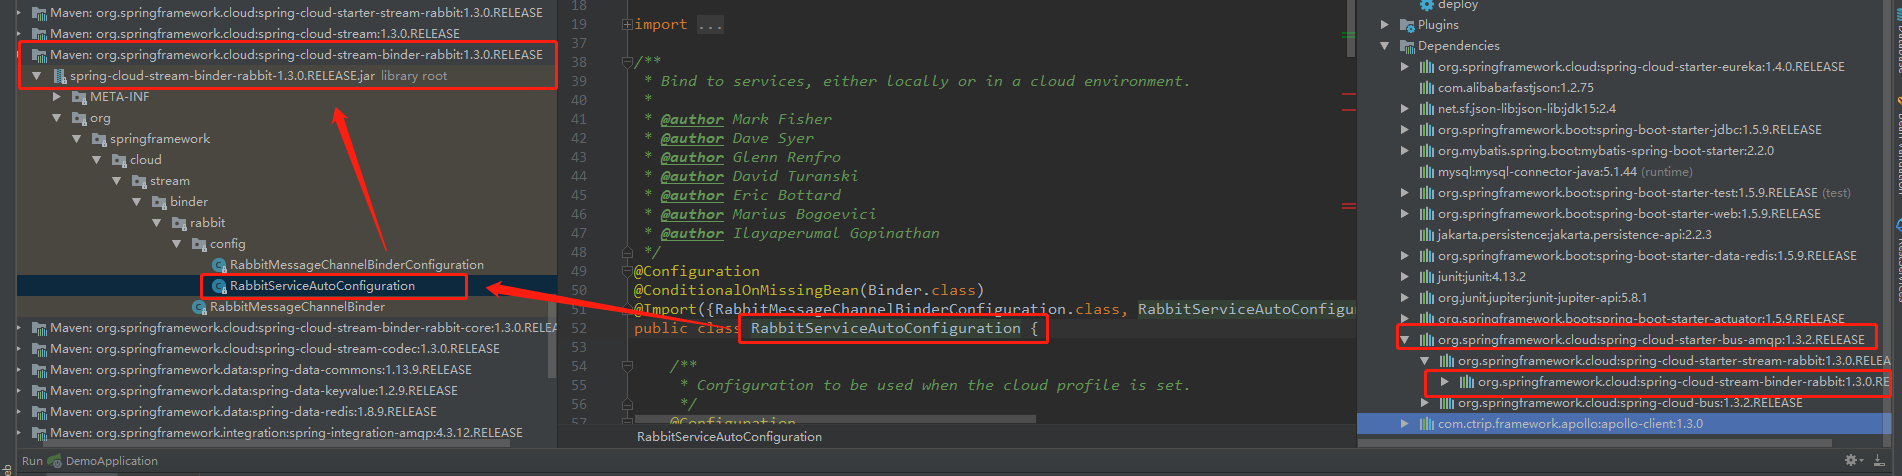Image resolution: width=1902 pixels, height=476 pixels.
Task: Collapse spring-cloud-starter-bus-amqp:1.3.2.RELEASE dependency
Action: 1405,340
